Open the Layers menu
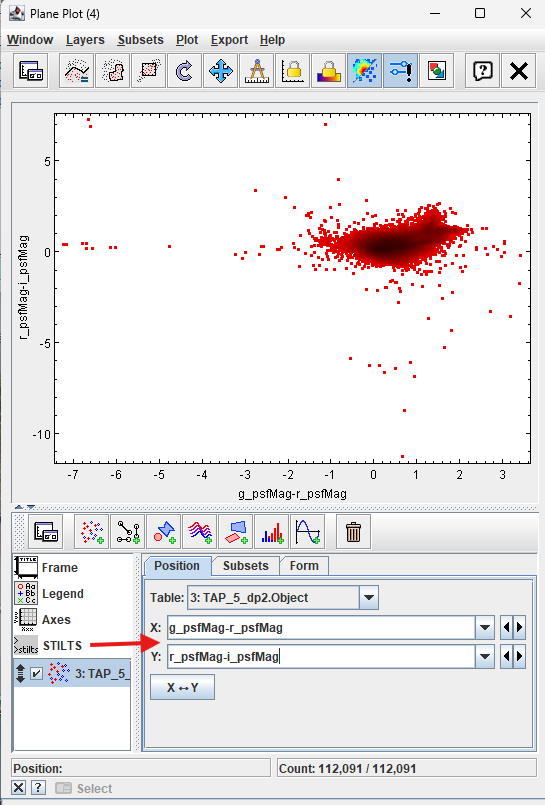This screenshot has height=805, width=545. [x=85, y=40]
